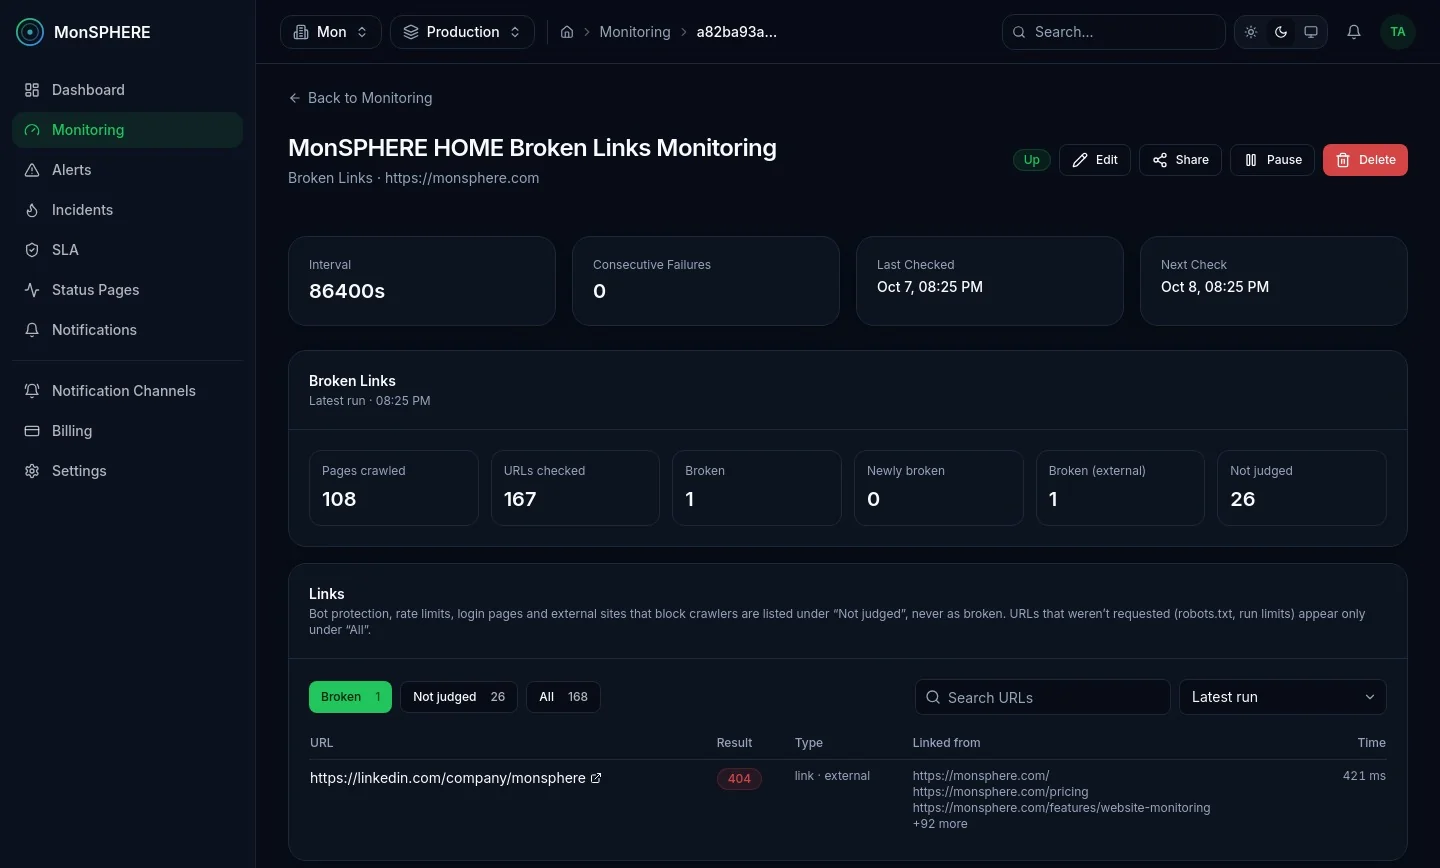Screen dimensions: 1440x868
Task: Open the top-bar notifications bell
Action: (x=1354, y=32)
